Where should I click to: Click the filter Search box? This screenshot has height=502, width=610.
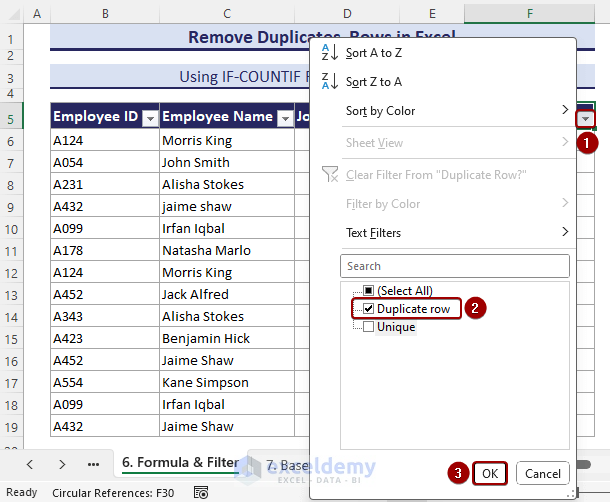coord(455,266)
